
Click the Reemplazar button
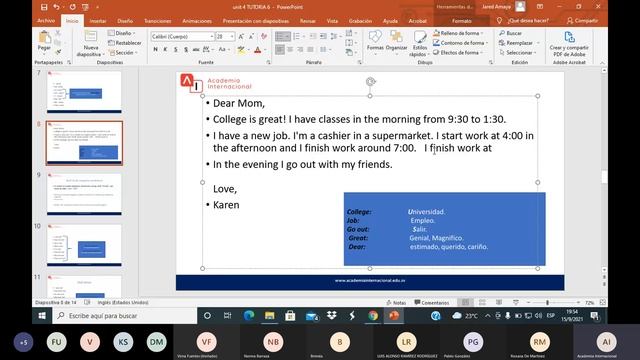click(x=516, y=43)
